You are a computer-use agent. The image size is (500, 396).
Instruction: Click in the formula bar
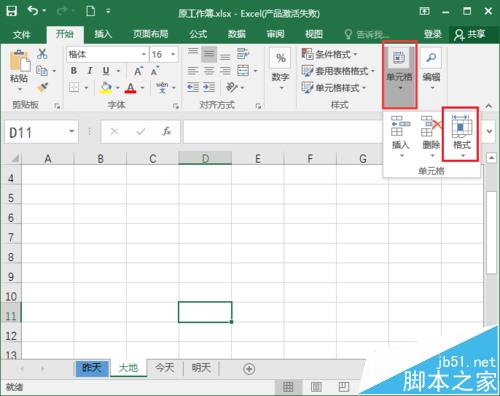[x=283, y=132]
